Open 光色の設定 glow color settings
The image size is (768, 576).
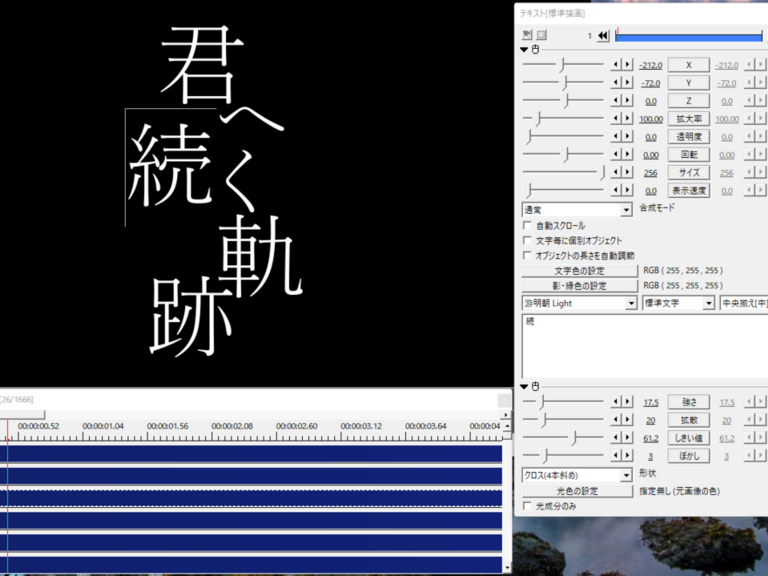point(577,491)
